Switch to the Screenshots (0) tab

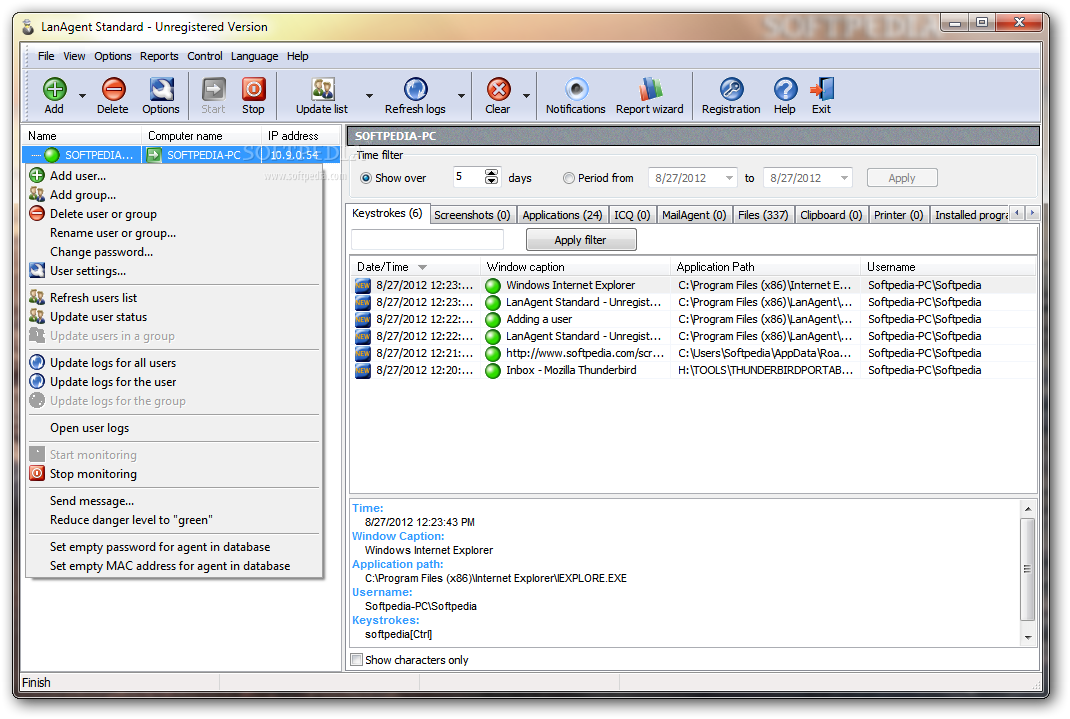pyautogui.click(x=472, y=215)
